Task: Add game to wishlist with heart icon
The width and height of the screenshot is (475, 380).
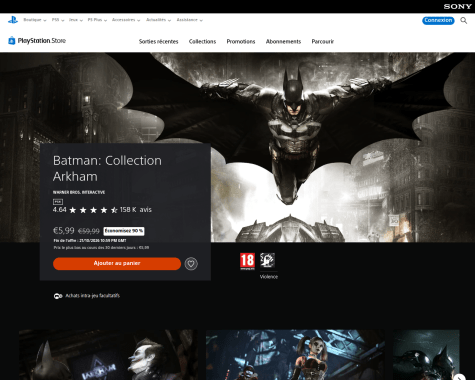Action: click(191, 264)
